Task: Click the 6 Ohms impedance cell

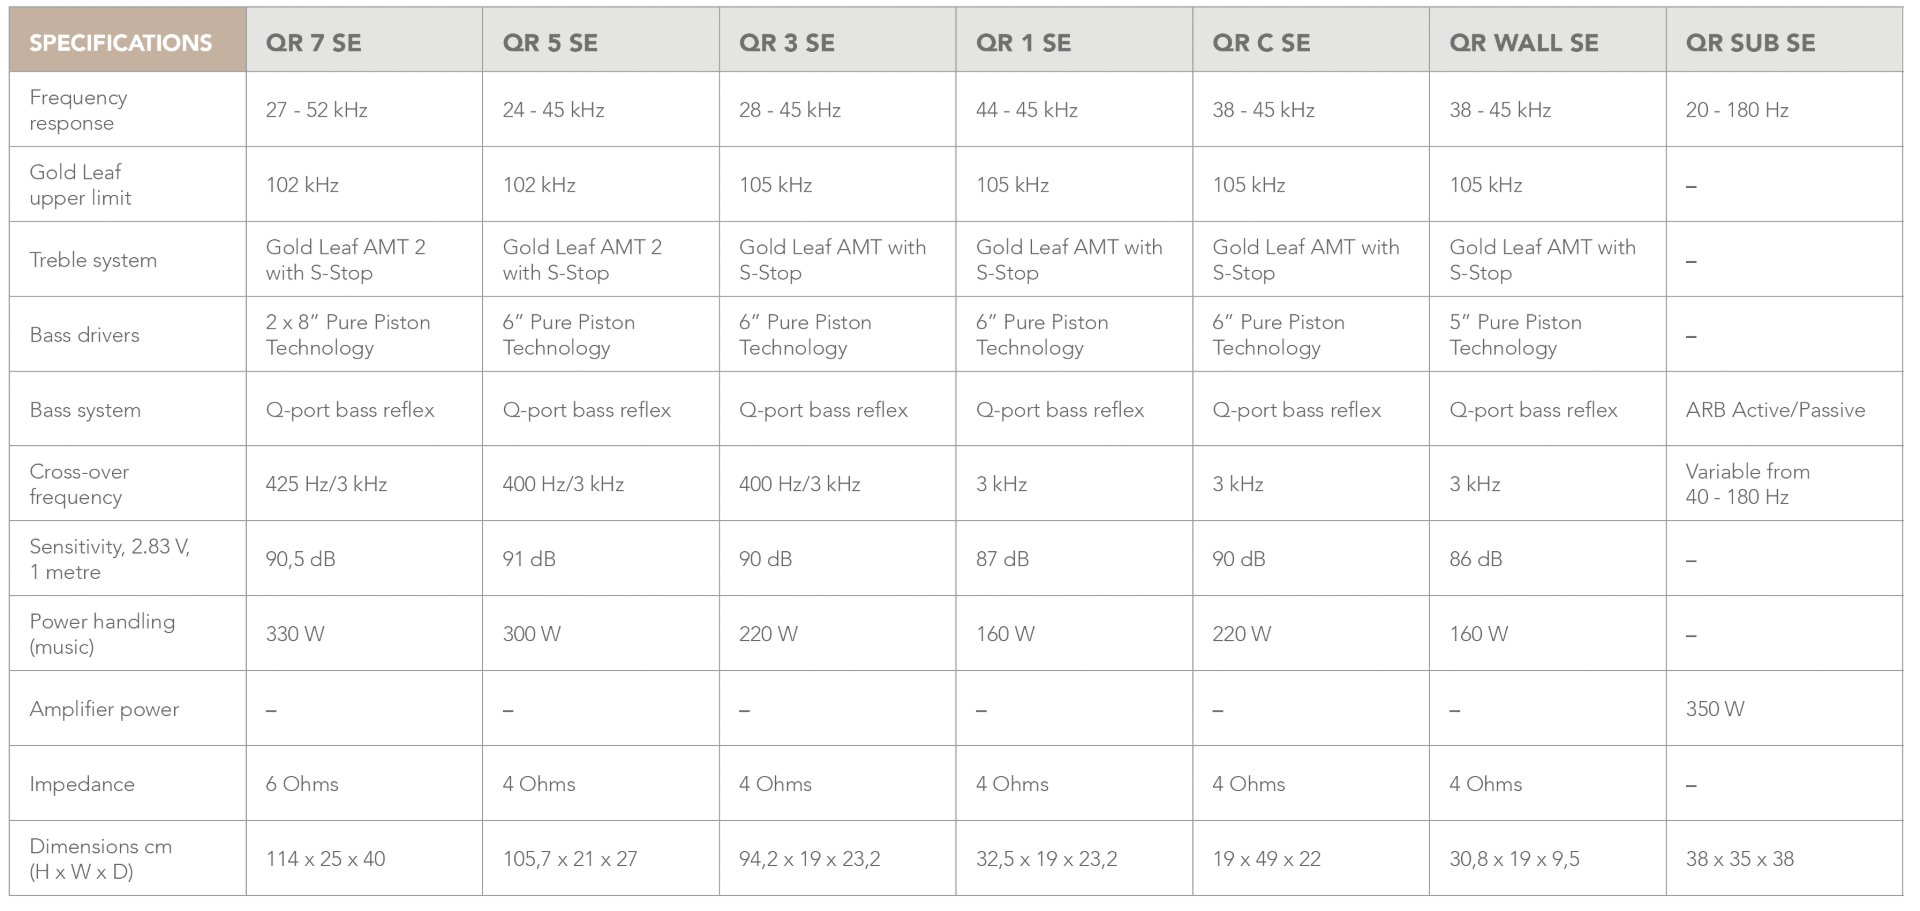Action: point(302,784)
